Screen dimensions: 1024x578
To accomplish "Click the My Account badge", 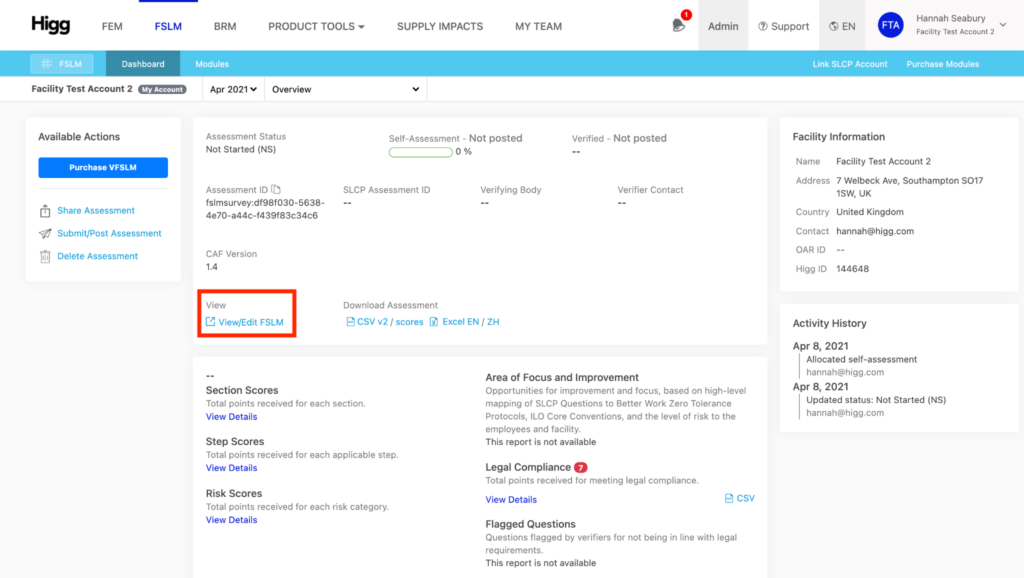I will pyautogui.click(x=162, y=89).
